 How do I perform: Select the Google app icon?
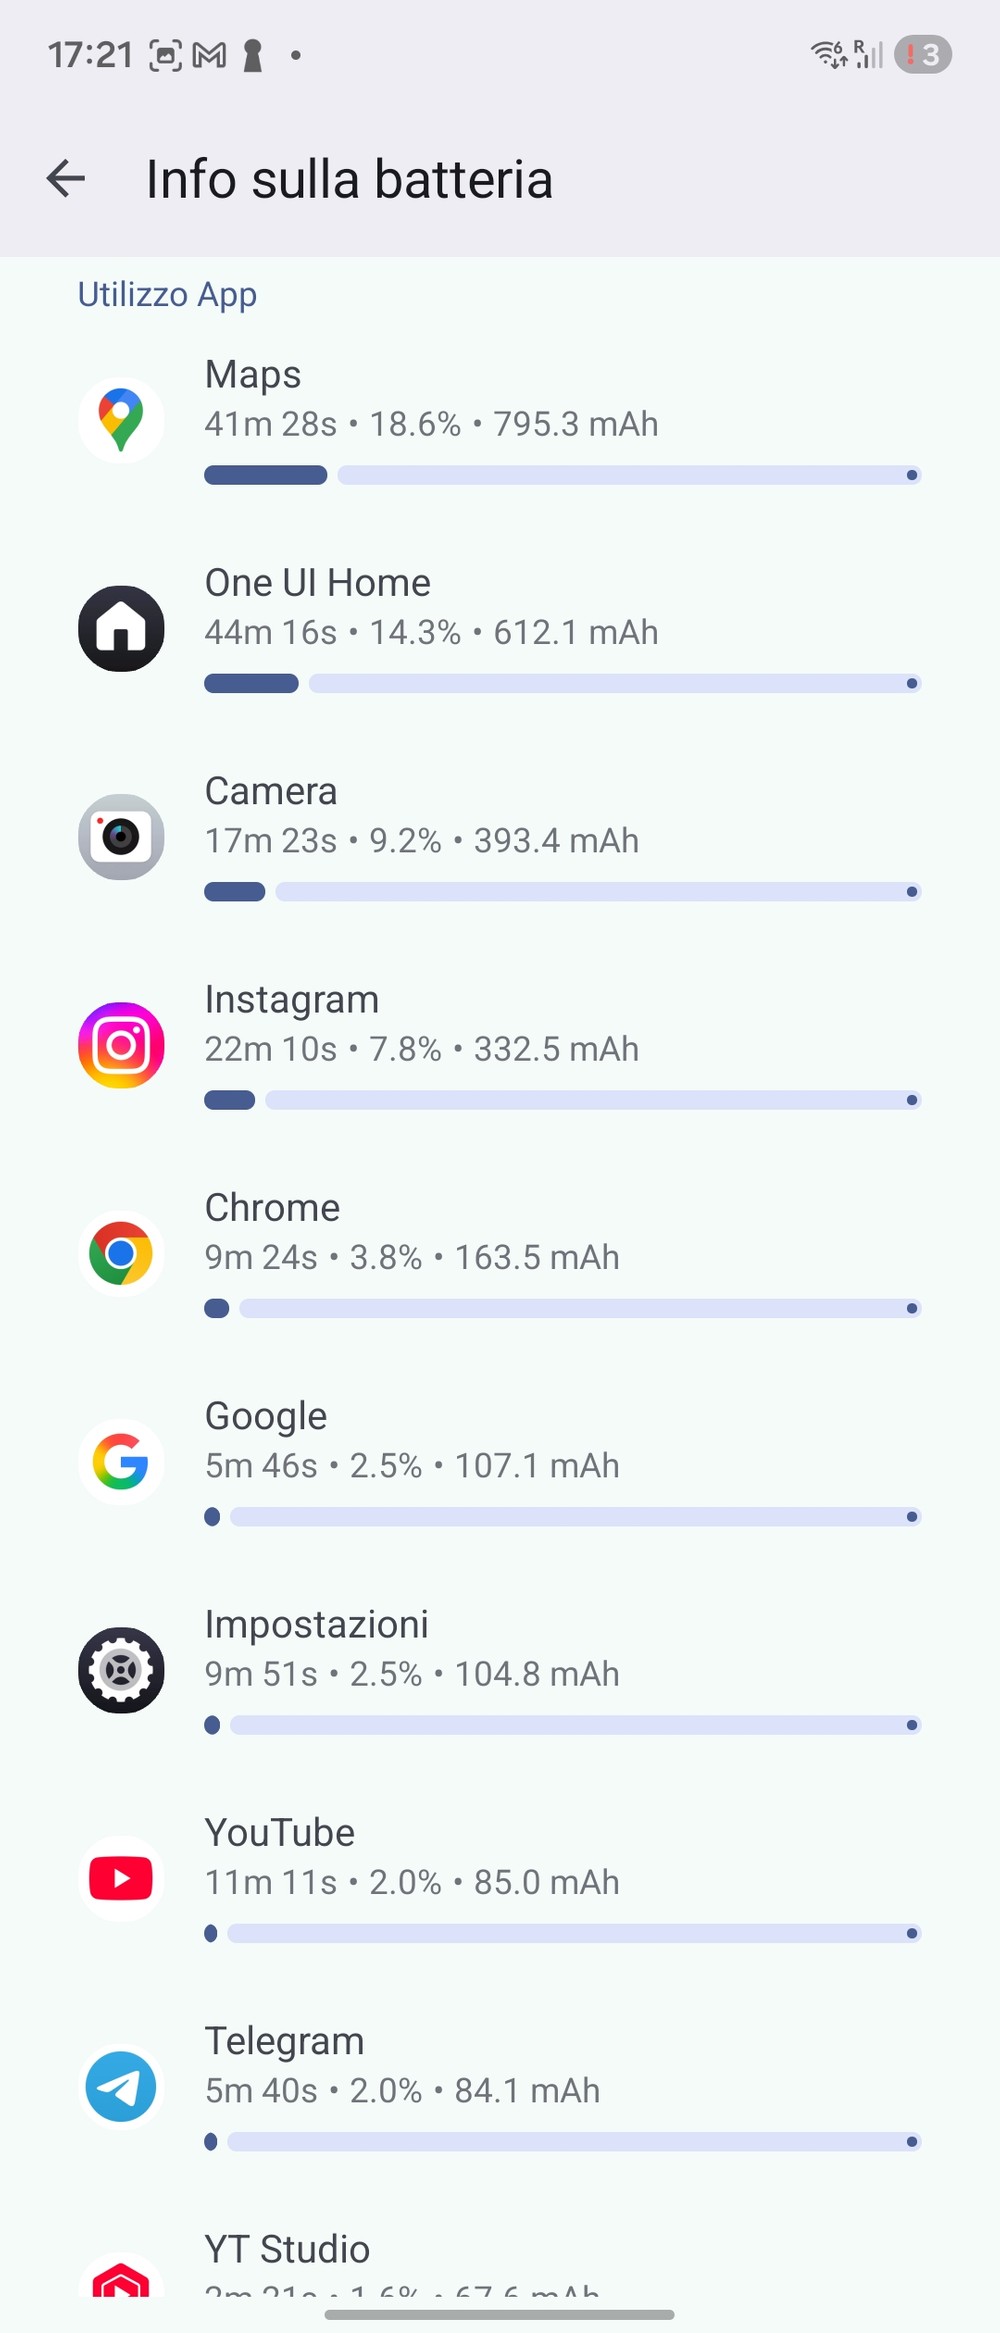click(121, 1462)
